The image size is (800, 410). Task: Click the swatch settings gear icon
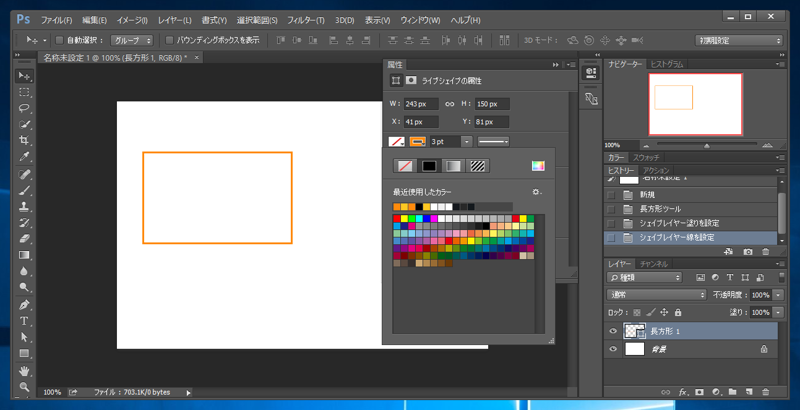536,192
